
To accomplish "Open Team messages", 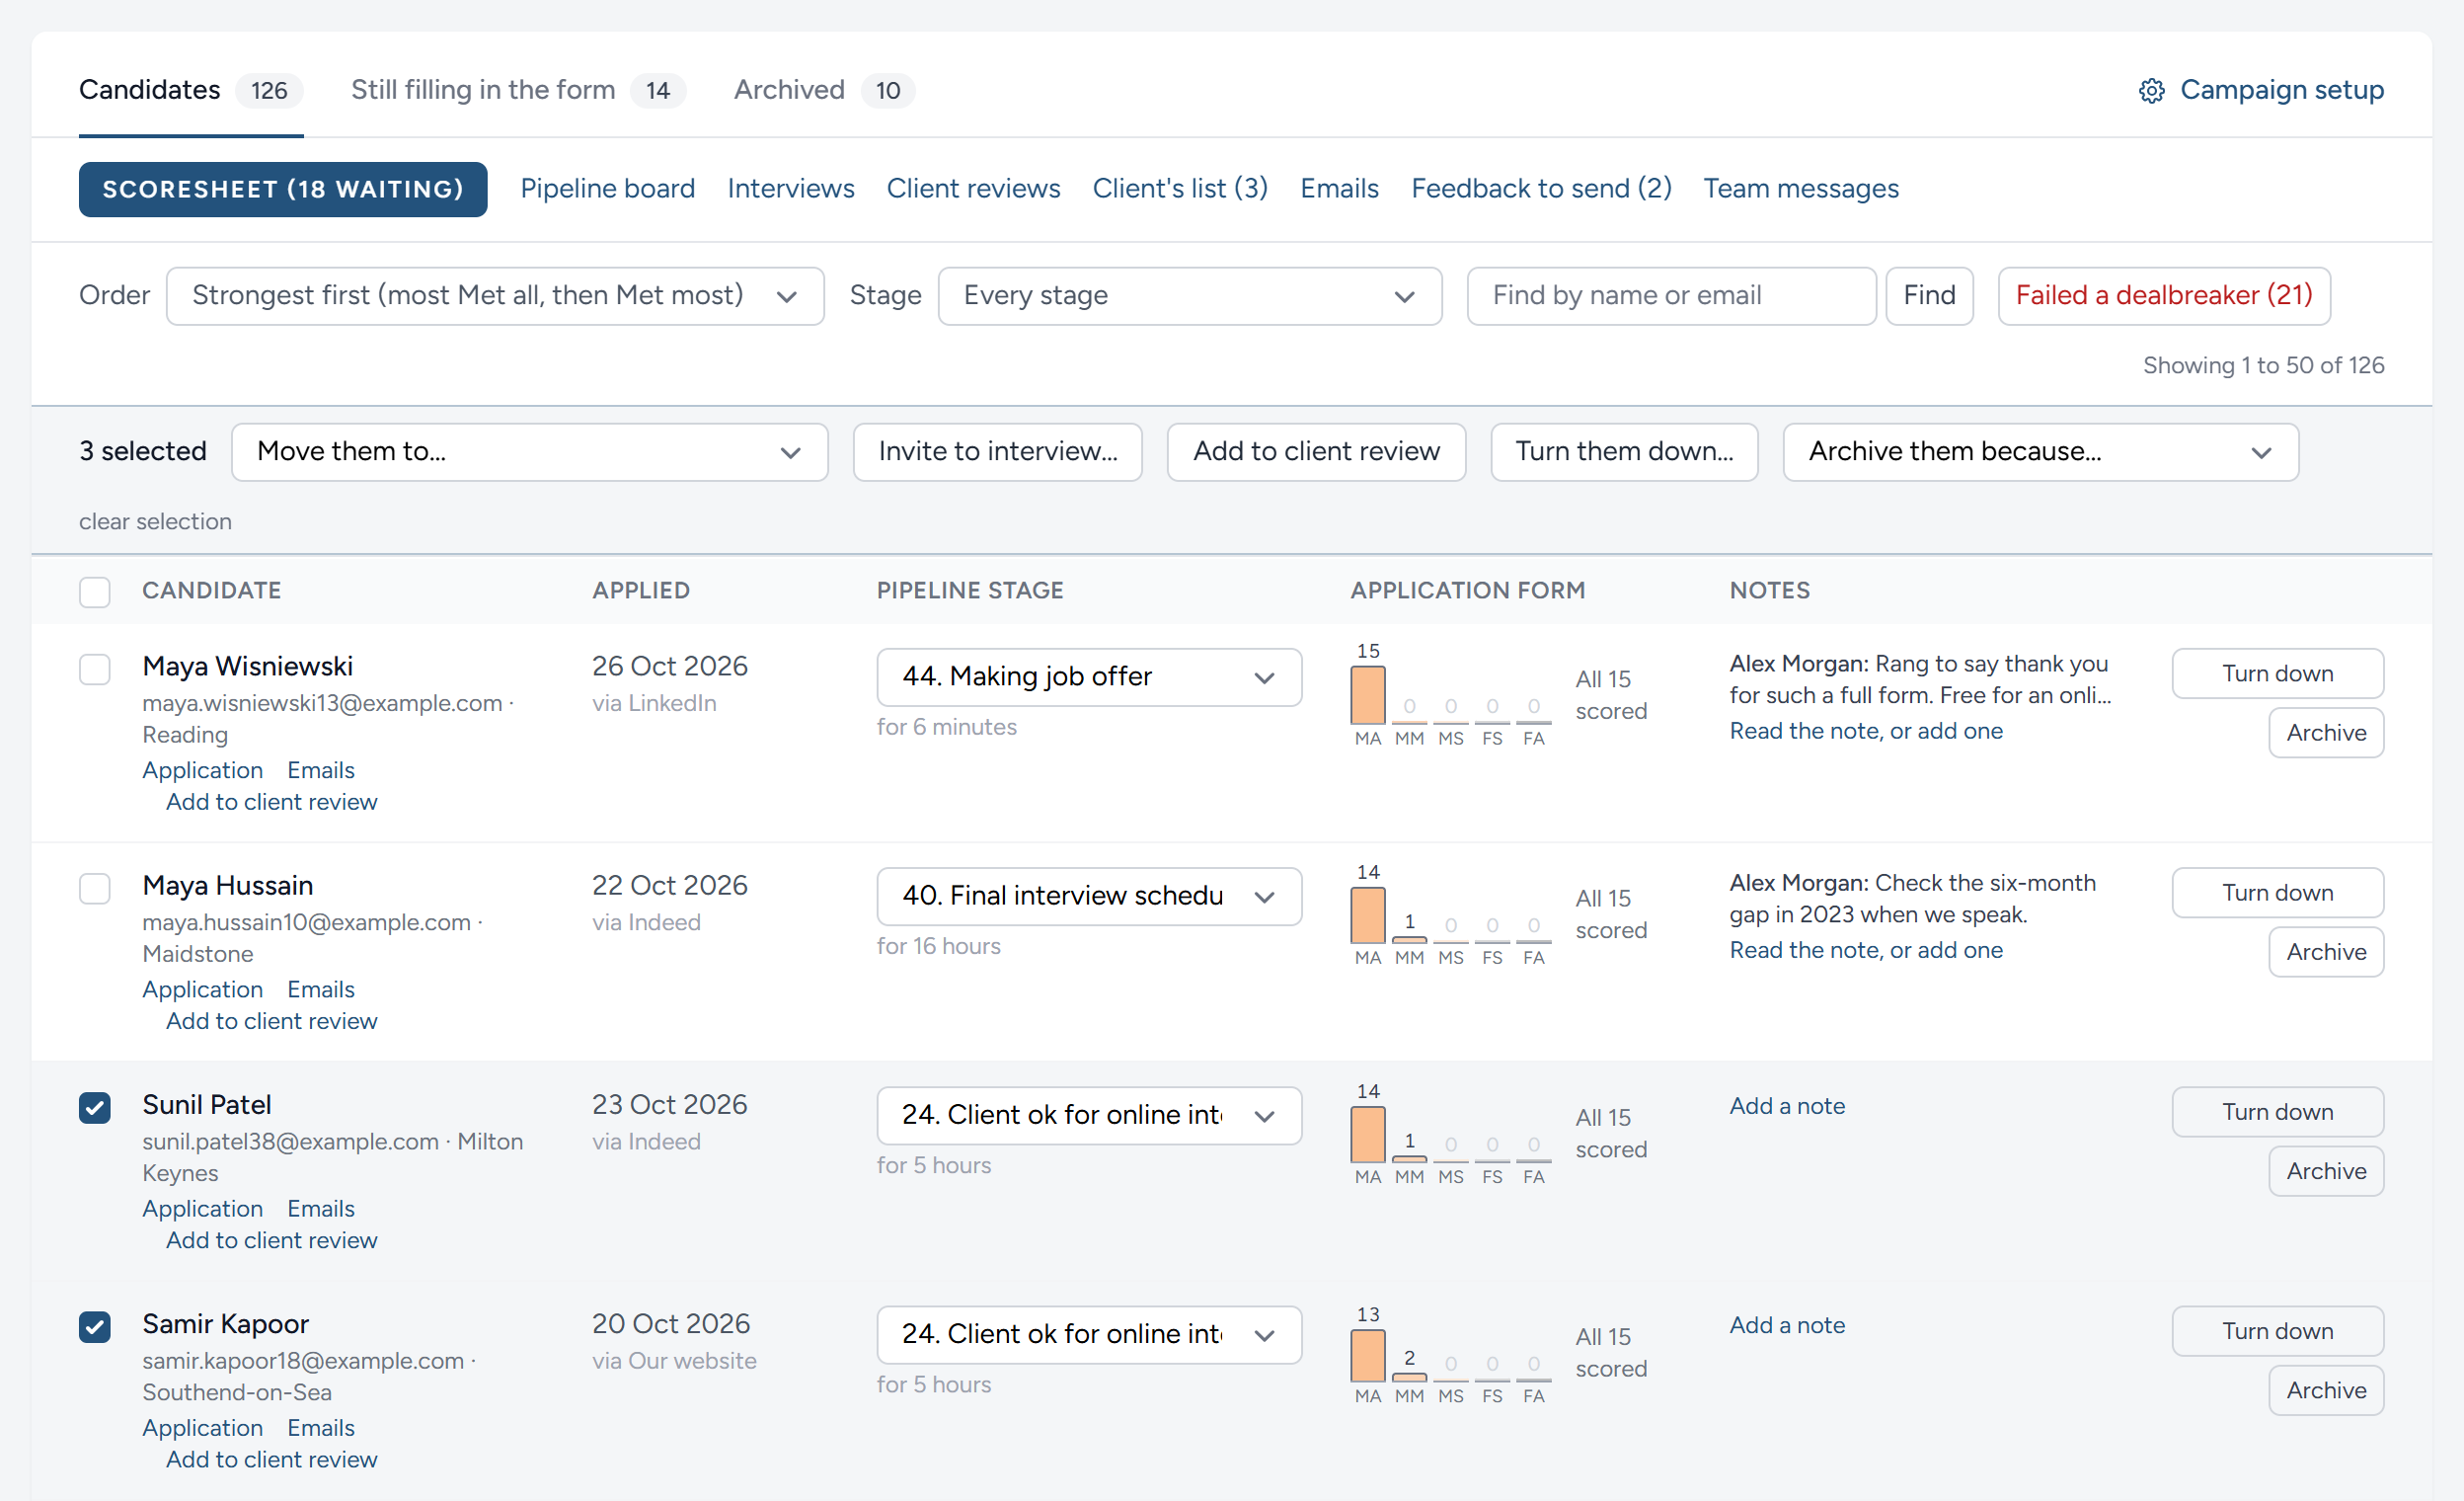I will coord(1799,188).
